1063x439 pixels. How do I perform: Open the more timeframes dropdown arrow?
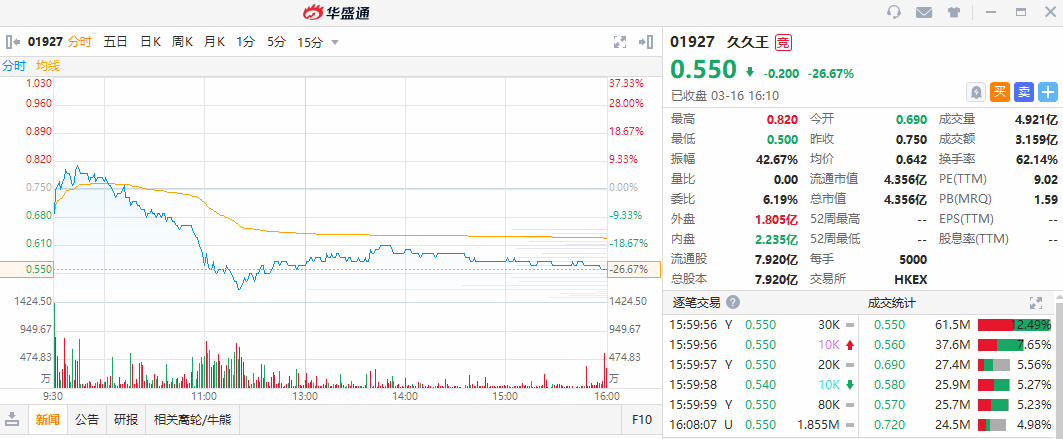(334, 42)
